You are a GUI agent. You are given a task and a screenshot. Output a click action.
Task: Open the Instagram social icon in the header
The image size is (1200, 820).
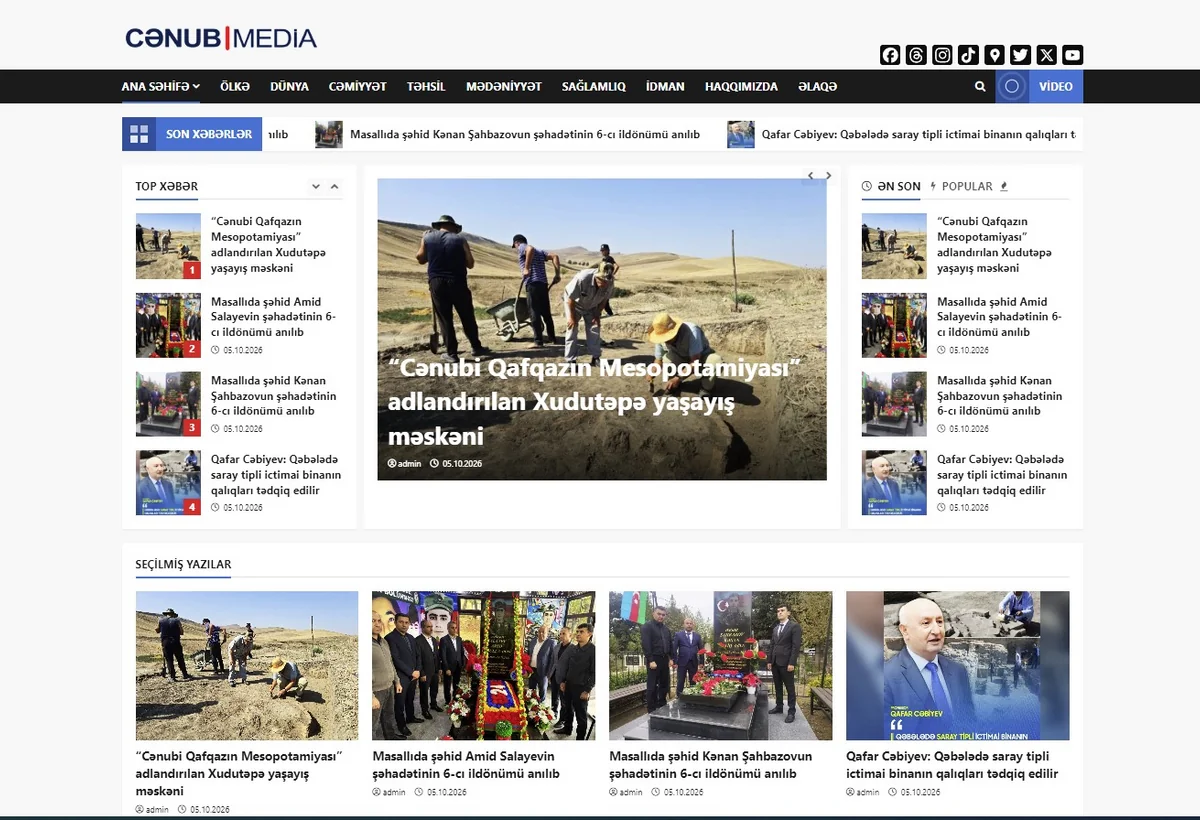point(942,55)
